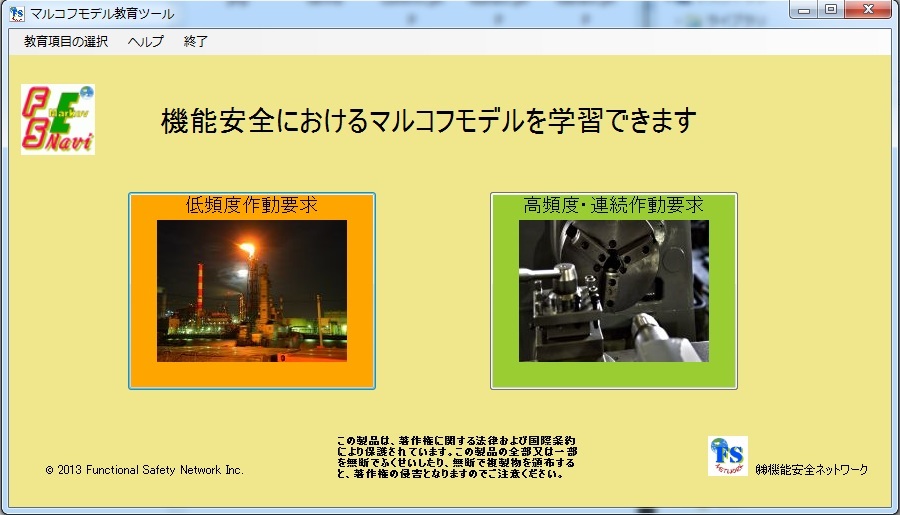The height and width of the screenshot is (515, 900).
Task: Open the ヘルプ menu
Action: (145, 41)
